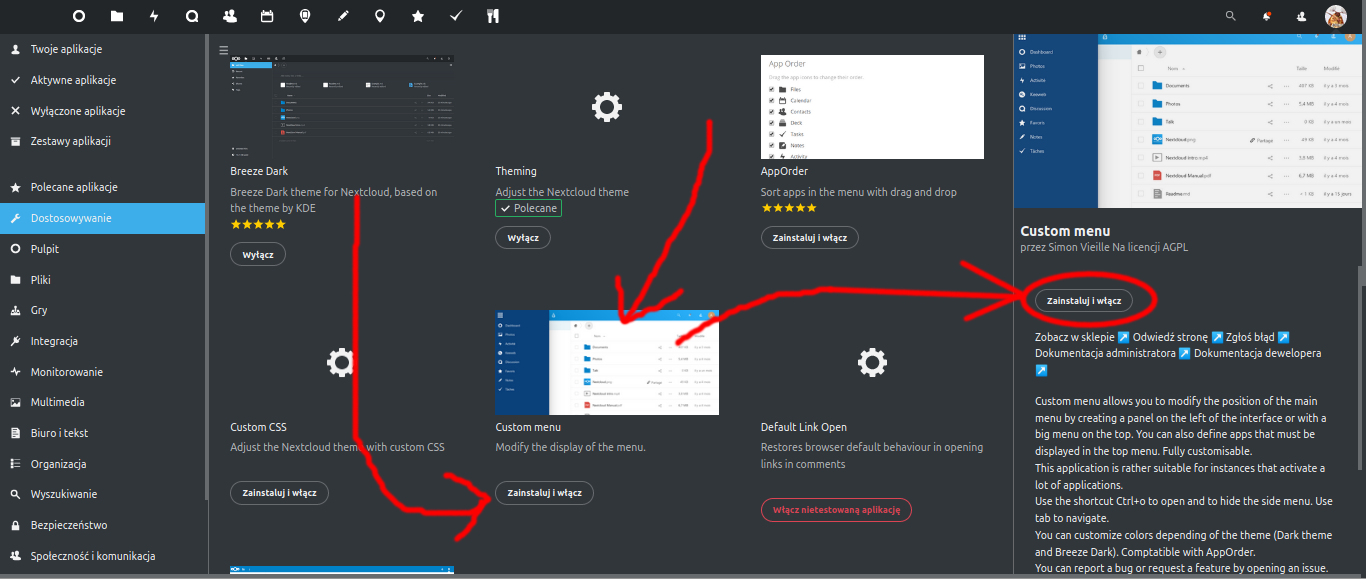Open the 'Pliki' category

click(102, 280)
